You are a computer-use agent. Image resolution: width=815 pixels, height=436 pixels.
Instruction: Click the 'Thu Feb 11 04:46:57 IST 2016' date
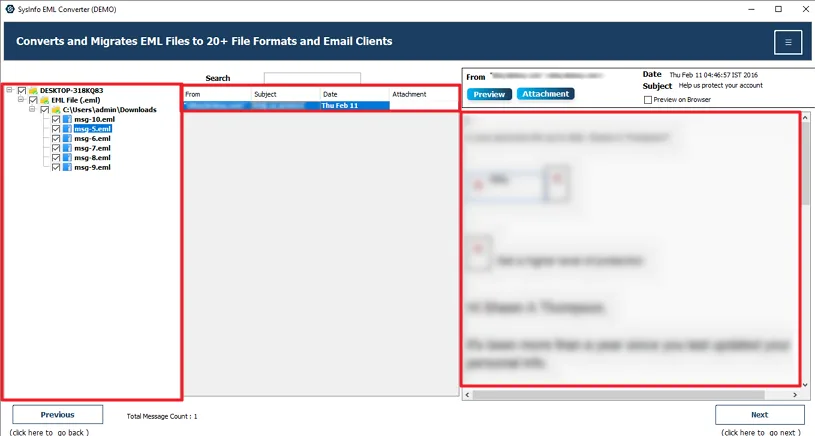tap(713, 75)
